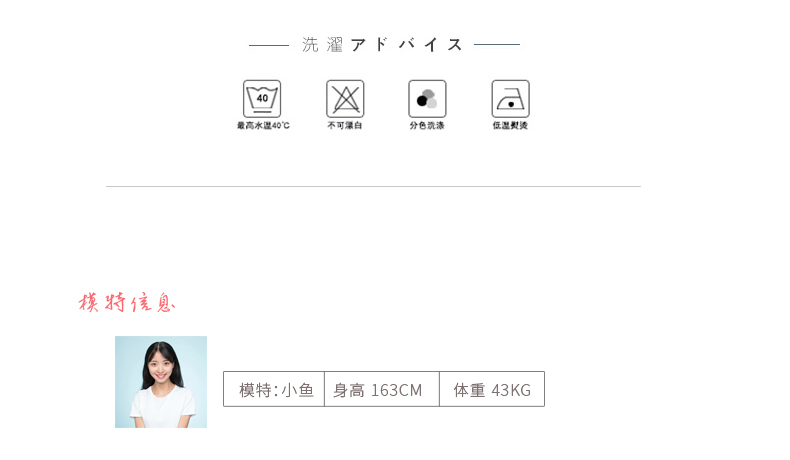
Task: Click the line left of 洗濯 heading
Action: click(269, 45)
